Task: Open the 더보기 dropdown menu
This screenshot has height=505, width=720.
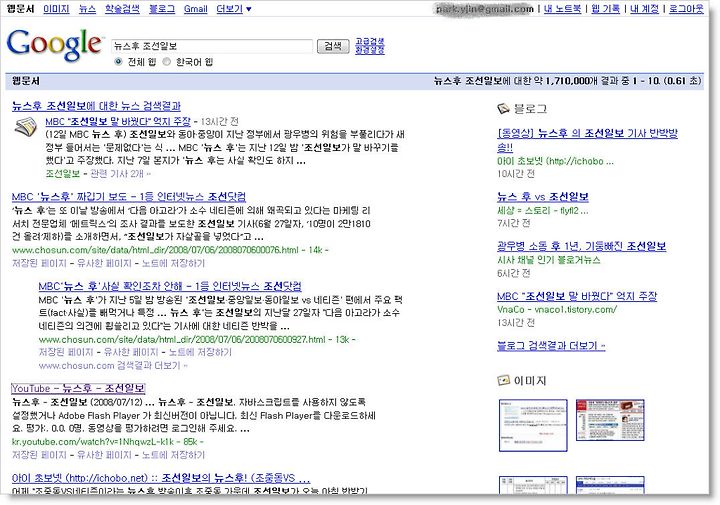Action: (x=234, y=9)
